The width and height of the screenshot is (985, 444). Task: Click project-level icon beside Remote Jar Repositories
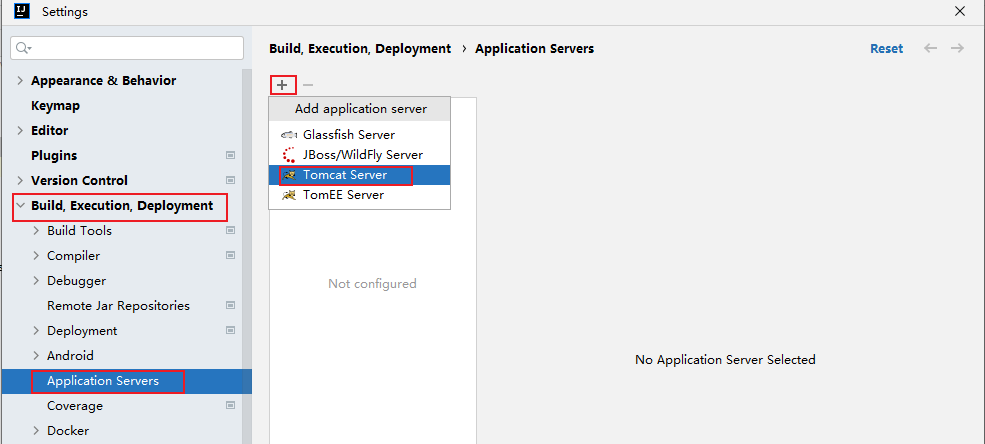(231, 306)
